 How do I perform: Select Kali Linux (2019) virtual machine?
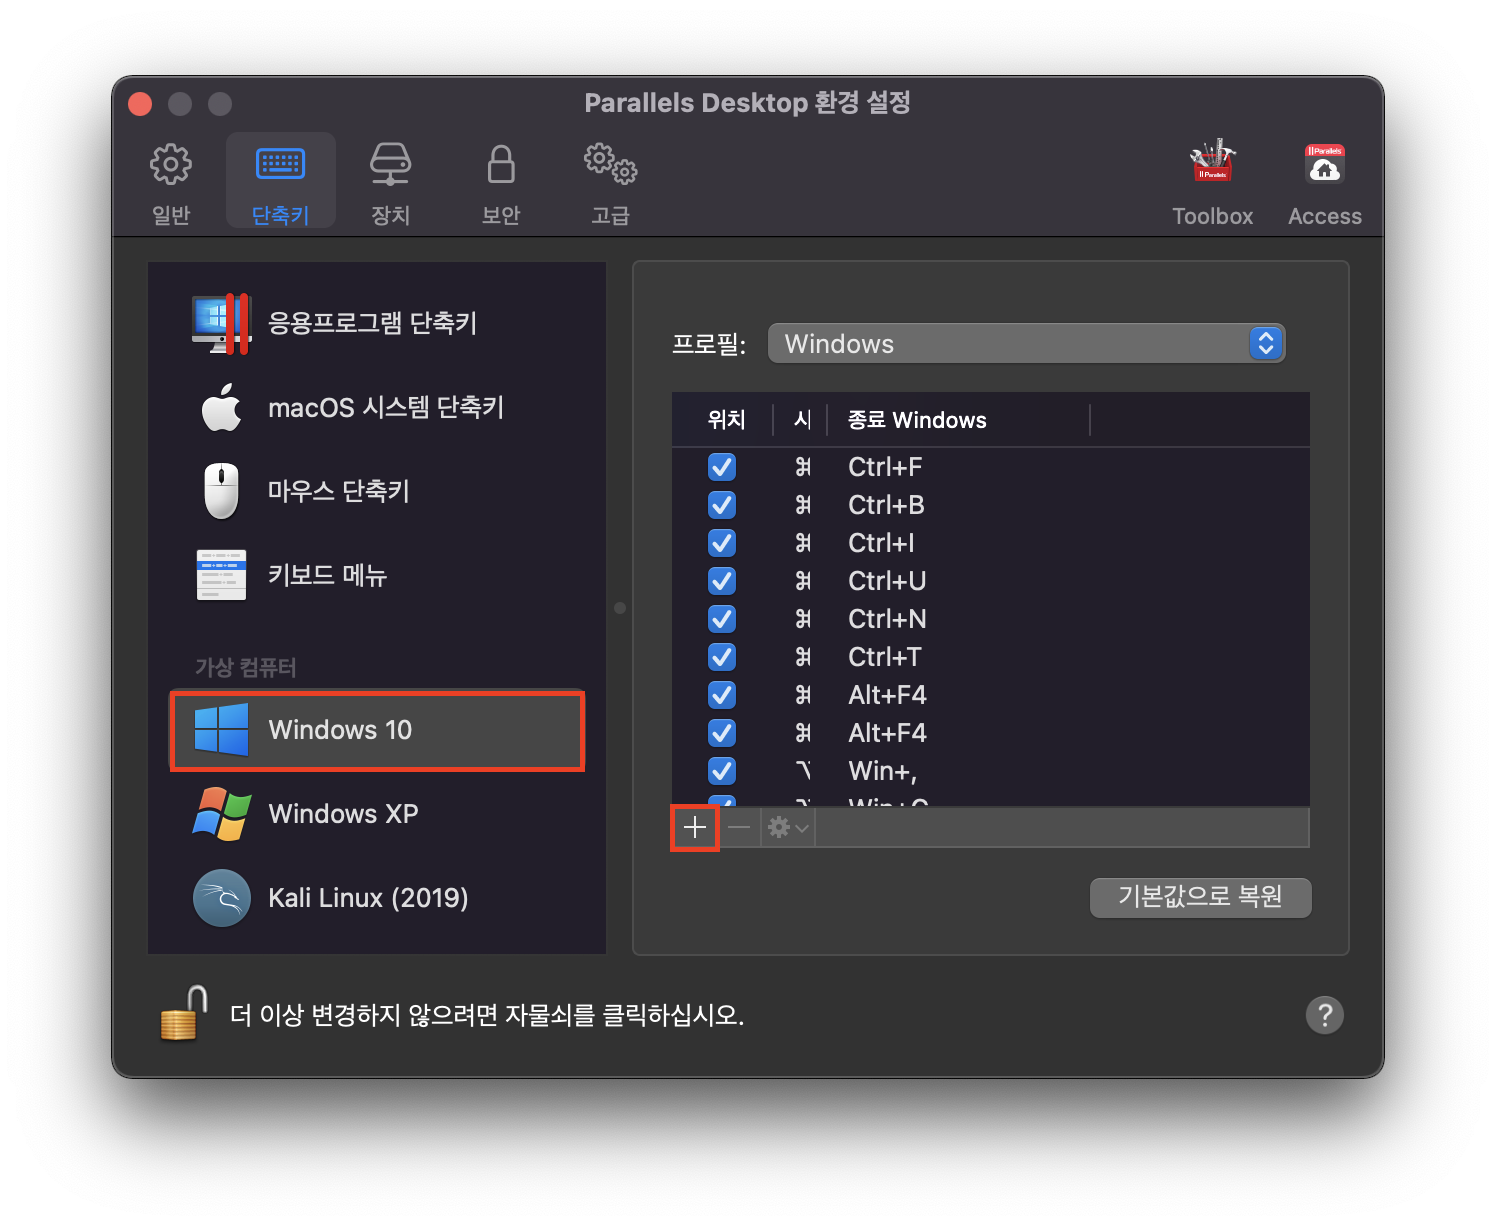coord(377,898)
